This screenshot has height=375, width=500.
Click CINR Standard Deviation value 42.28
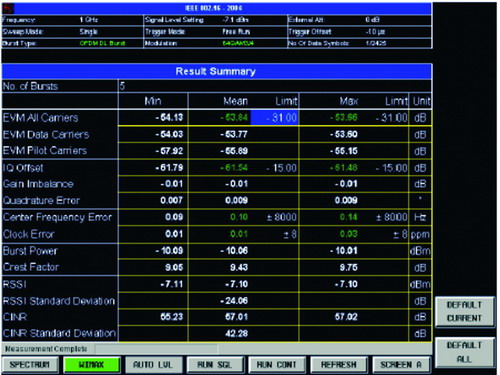(x=237, y=333)
